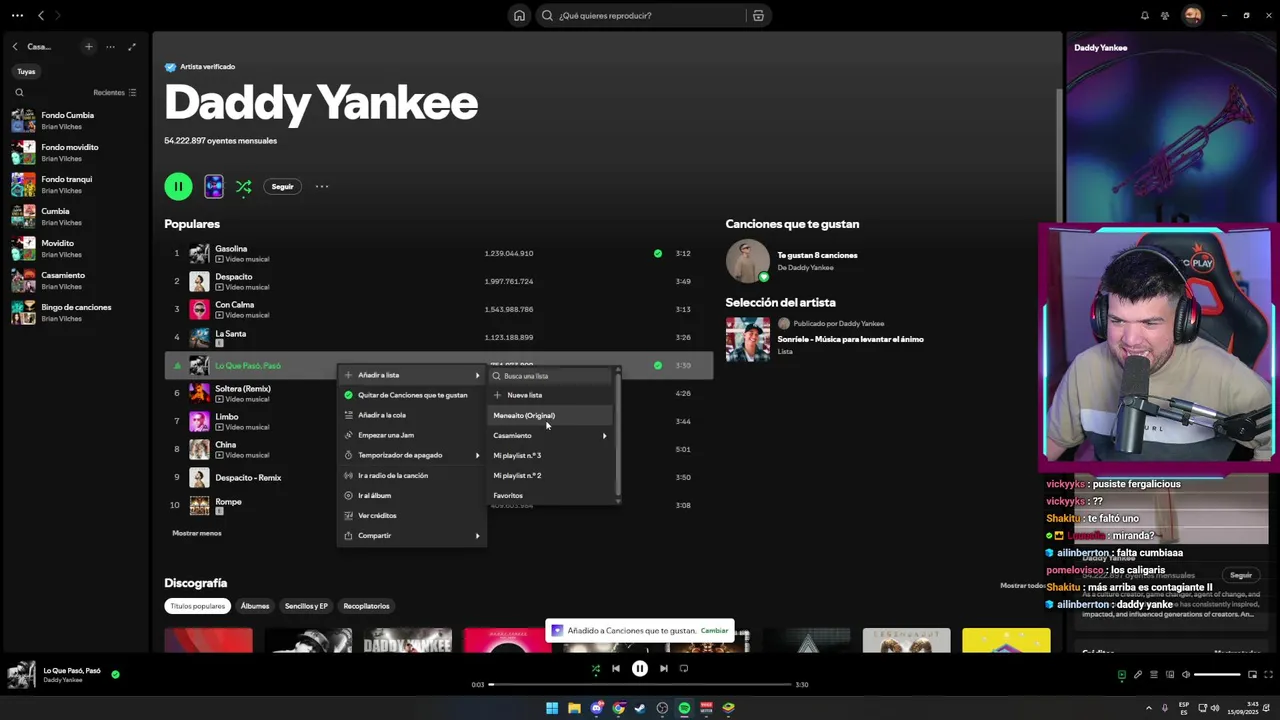Choose Nueva lista in the playlist submenu
Image resolution: width=1280 pixels, height=720 pixels.
550,395
